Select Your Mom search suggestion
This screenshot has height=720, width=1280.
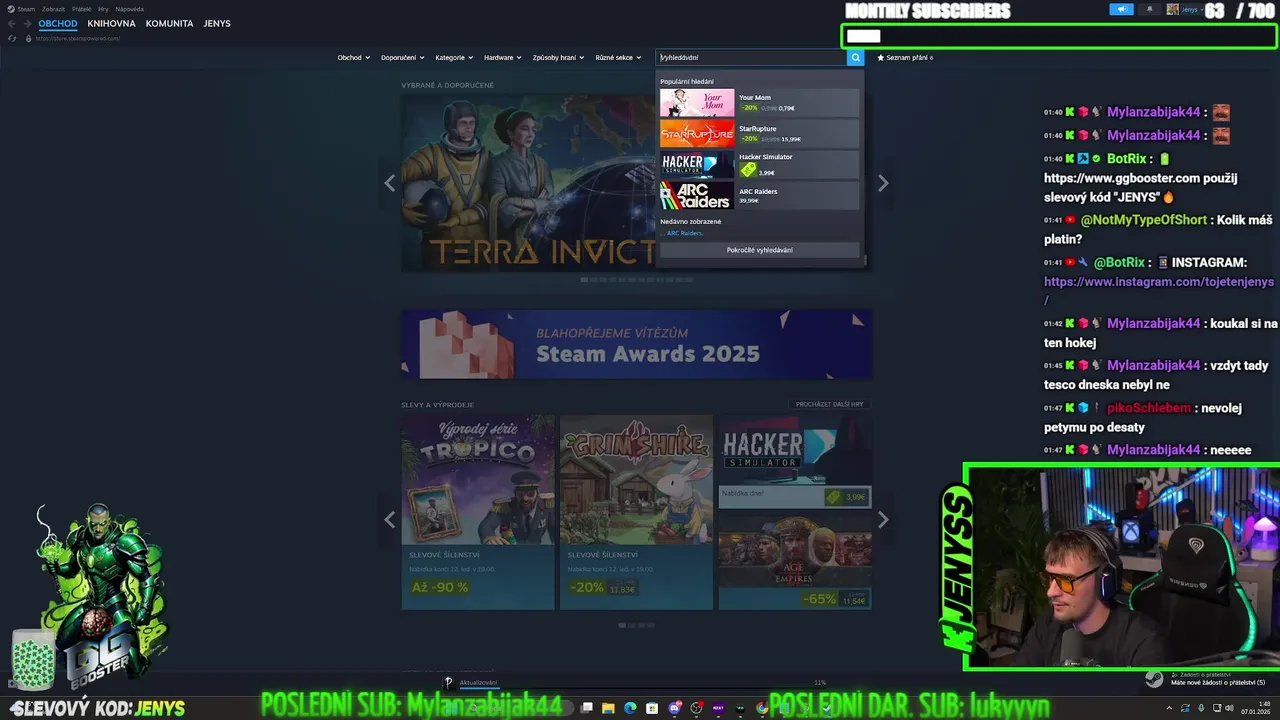759,103
